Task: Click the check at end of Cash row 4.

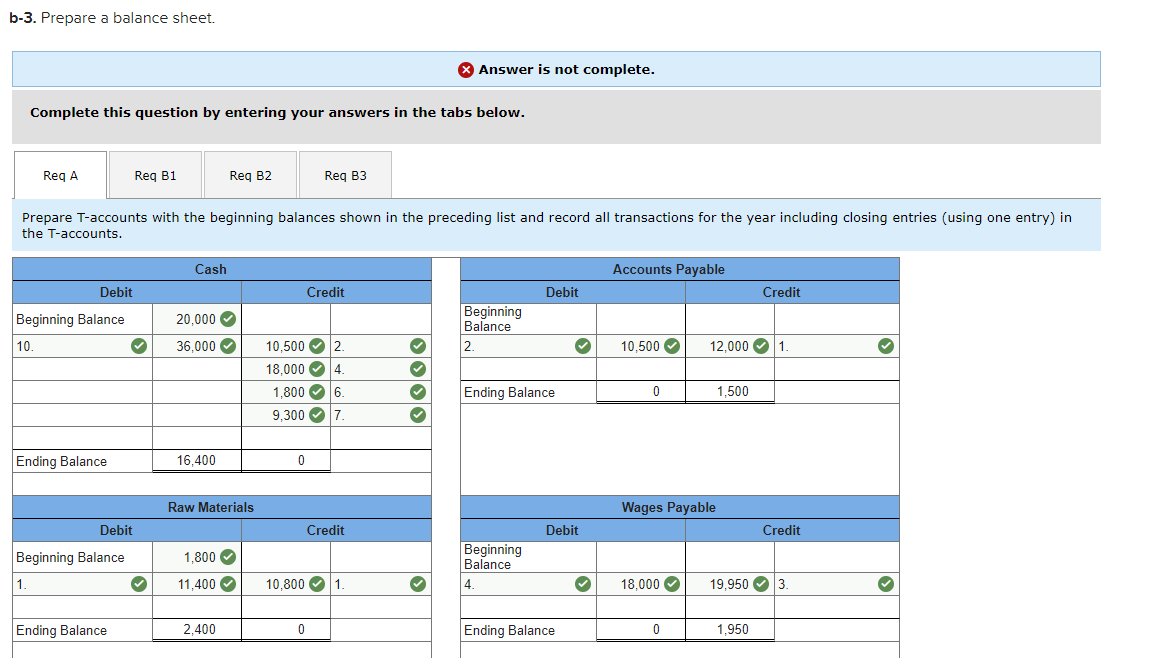Action: pyautogui.click(x=418, y=369)
